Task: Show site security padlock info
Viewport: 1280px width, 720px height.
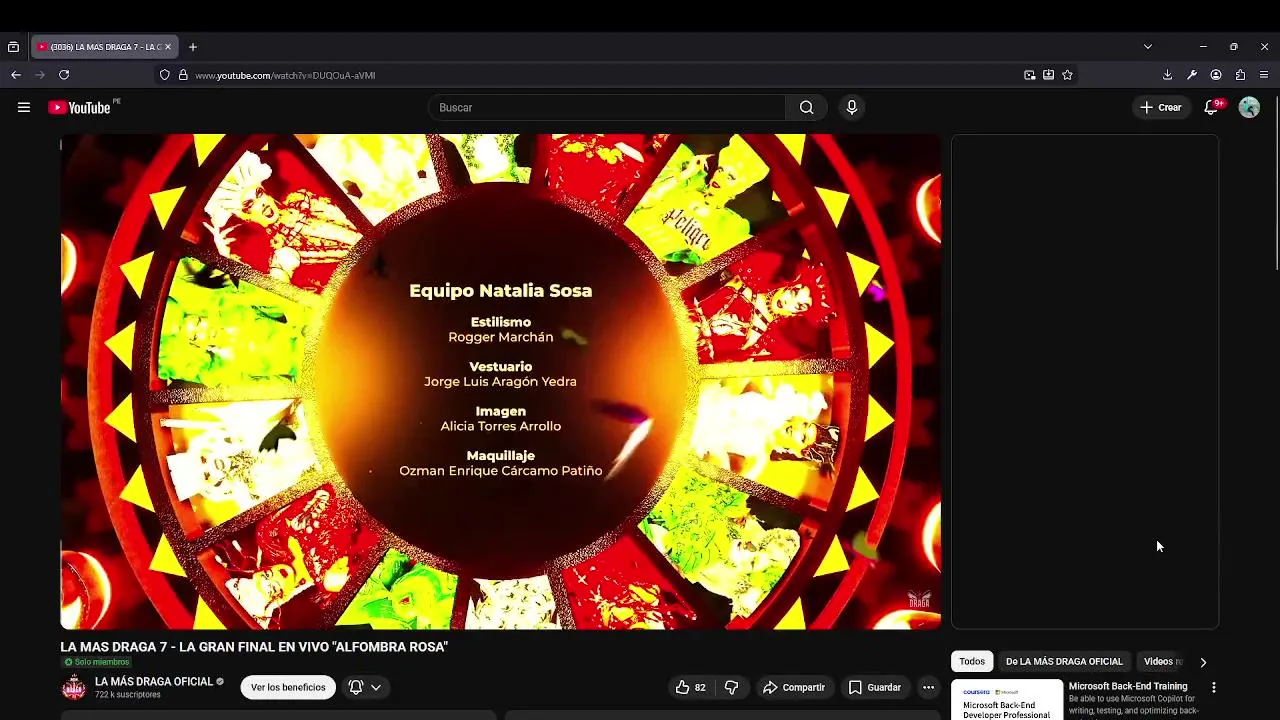Action: coord(183,75)
